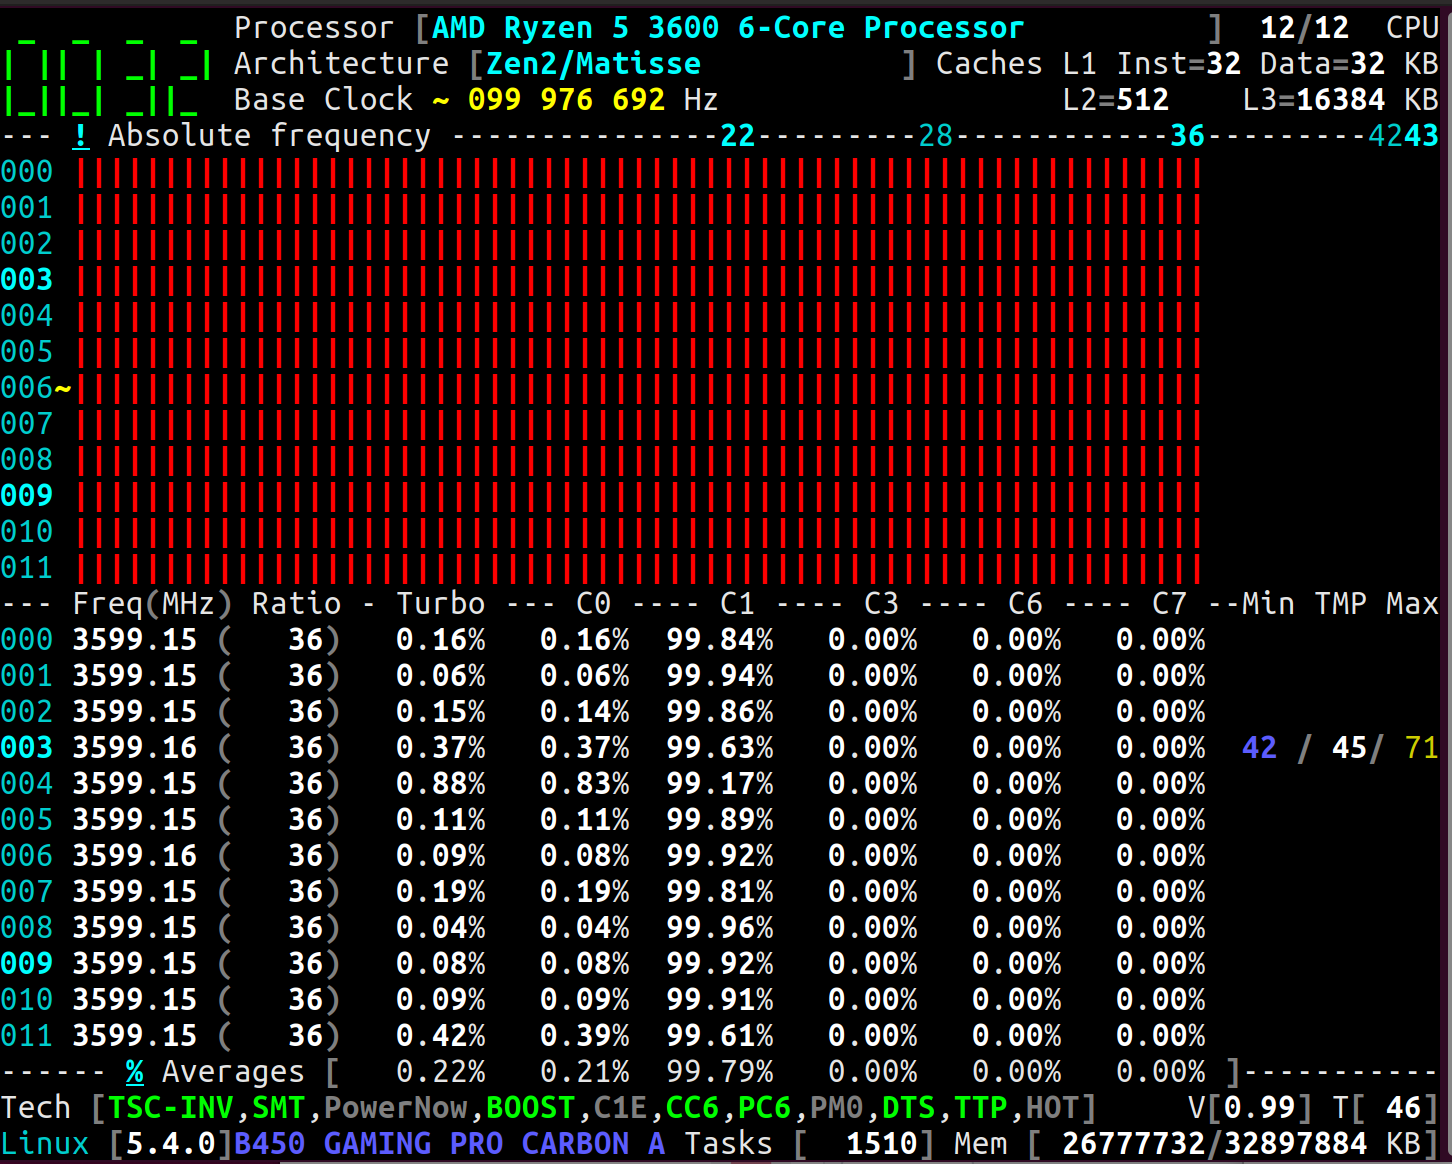This screenshot has height=1164, width=1452.
Task: Click the CPU 011 frequency bar
Action: tap(639, 568)
